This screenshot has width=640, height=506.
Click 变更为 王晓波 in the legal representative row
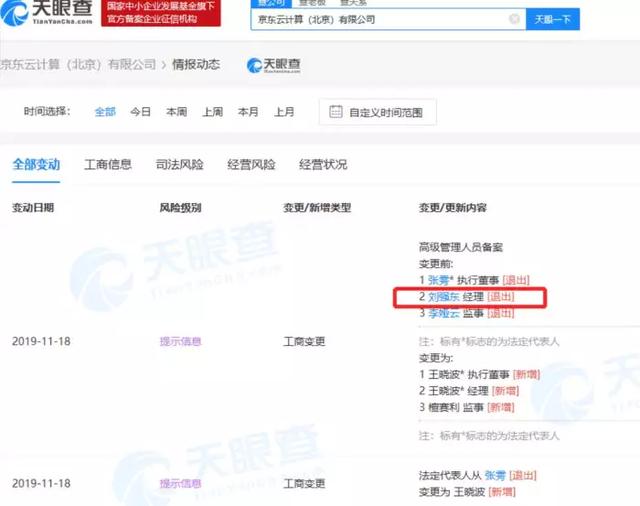tap(452, 492)
